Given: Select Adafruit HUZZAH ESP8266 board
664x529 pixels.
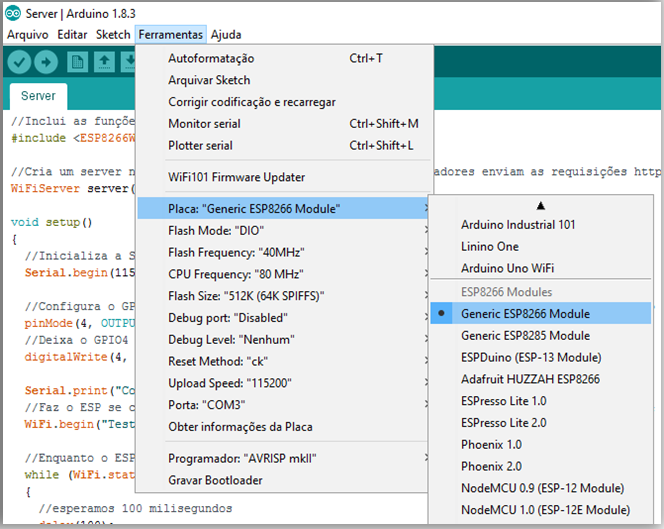Looking at the screenshot, I should point(541,379).
